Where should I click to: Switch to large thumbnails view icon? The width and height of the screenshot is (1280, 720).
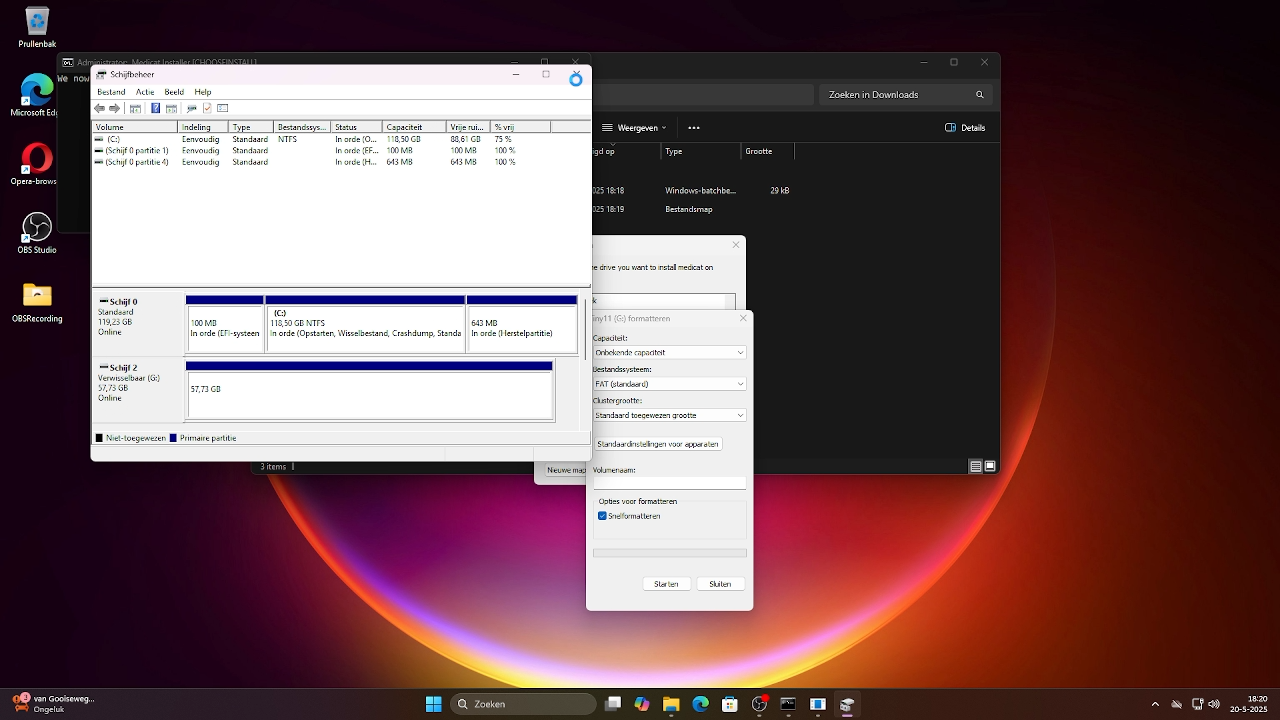tap(990, 466)
